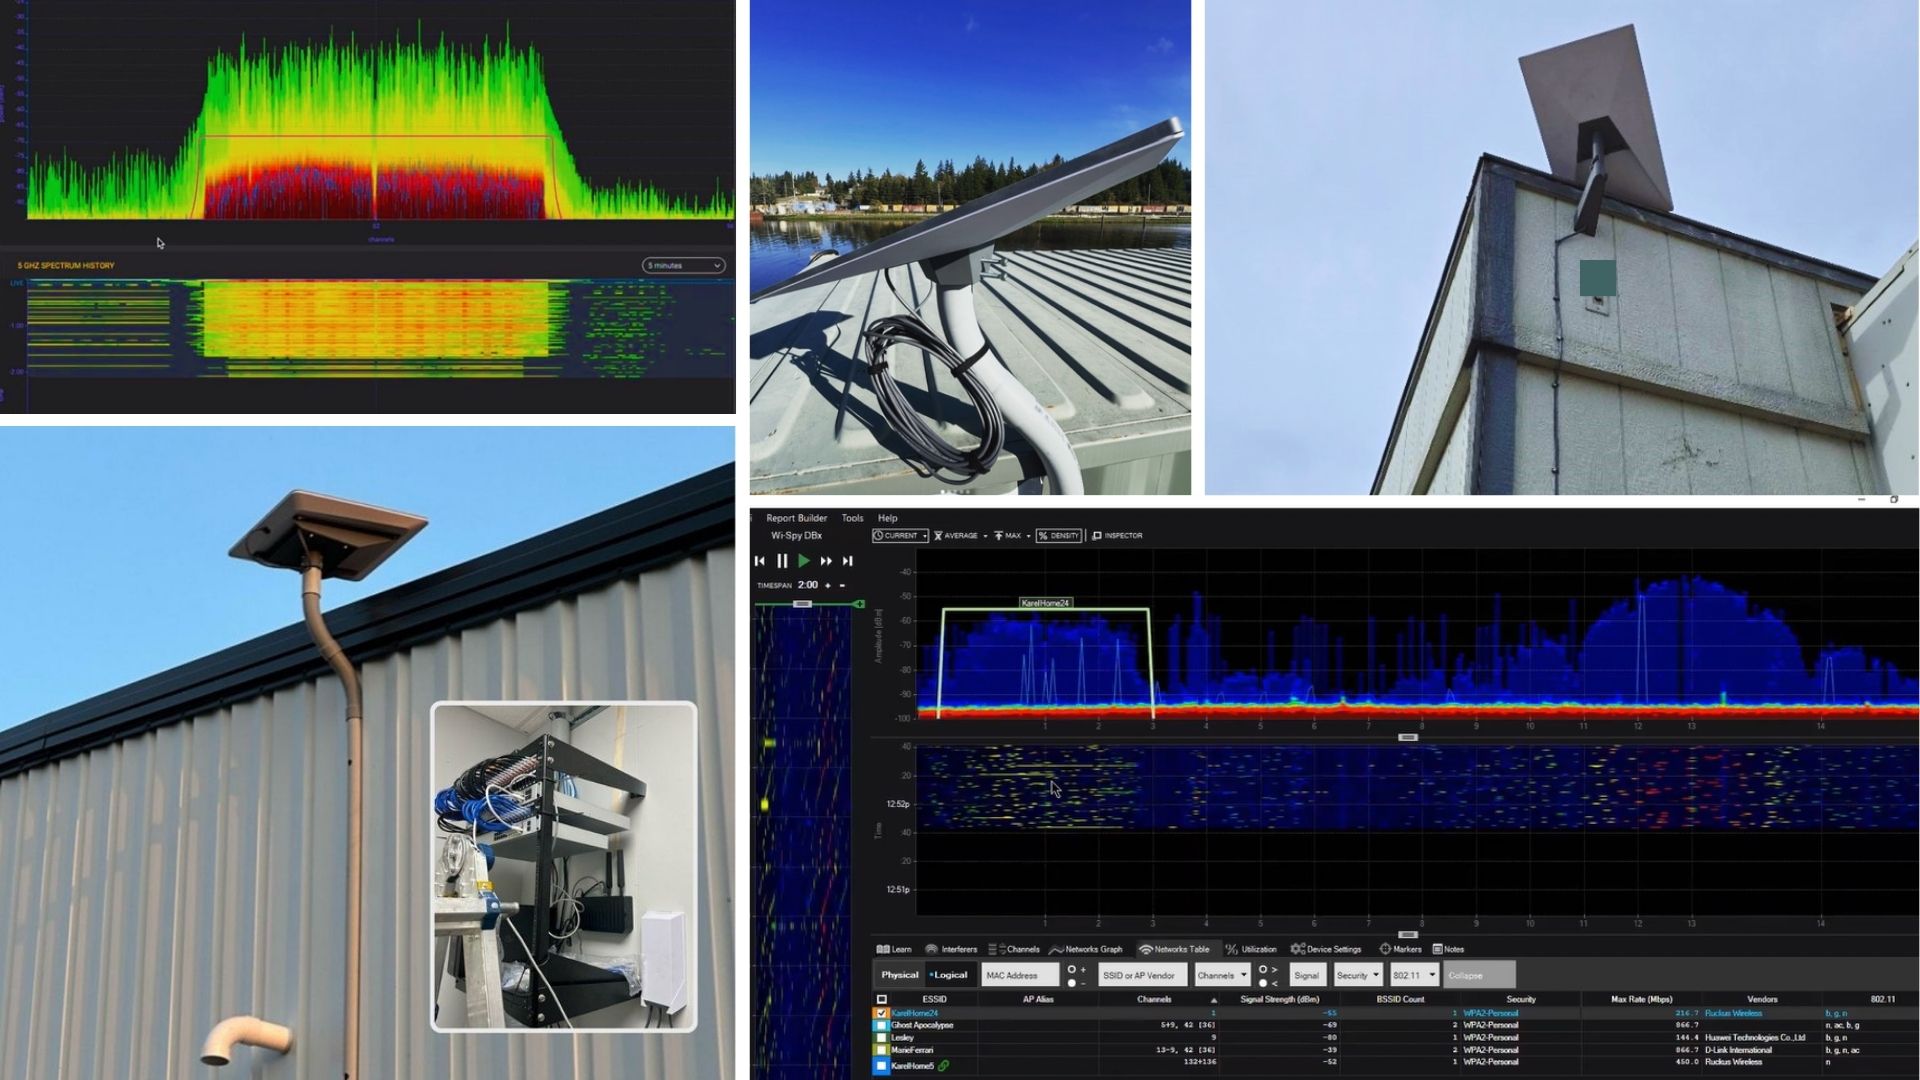Expand the Current trace dropdown arrow
Viewport: 1920px width, 1080px height.
[925, 536]
